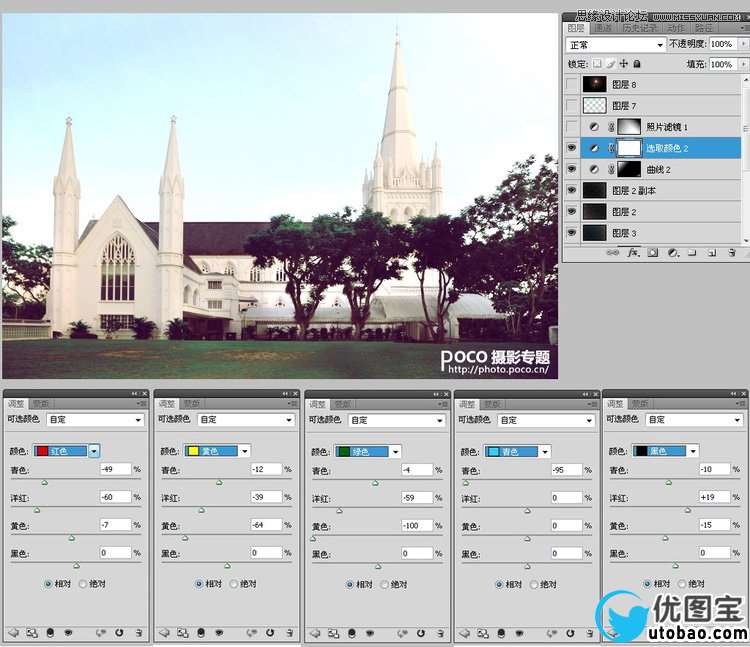Click the lock all padlock icon
750x647 pixels.
(638, 64)
